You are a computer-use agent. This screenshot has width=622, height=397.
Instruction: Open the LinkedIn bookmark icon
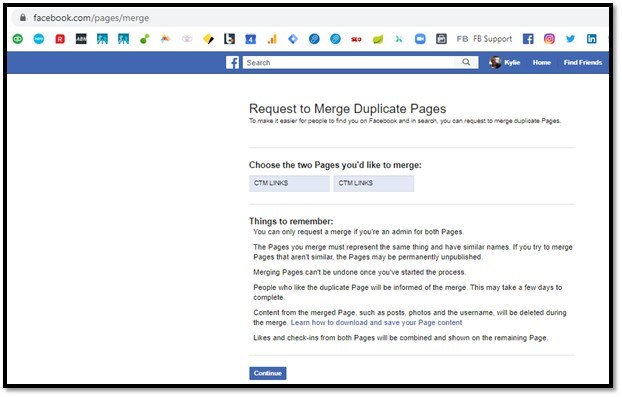pyautogui.click(x=591, y=39)
